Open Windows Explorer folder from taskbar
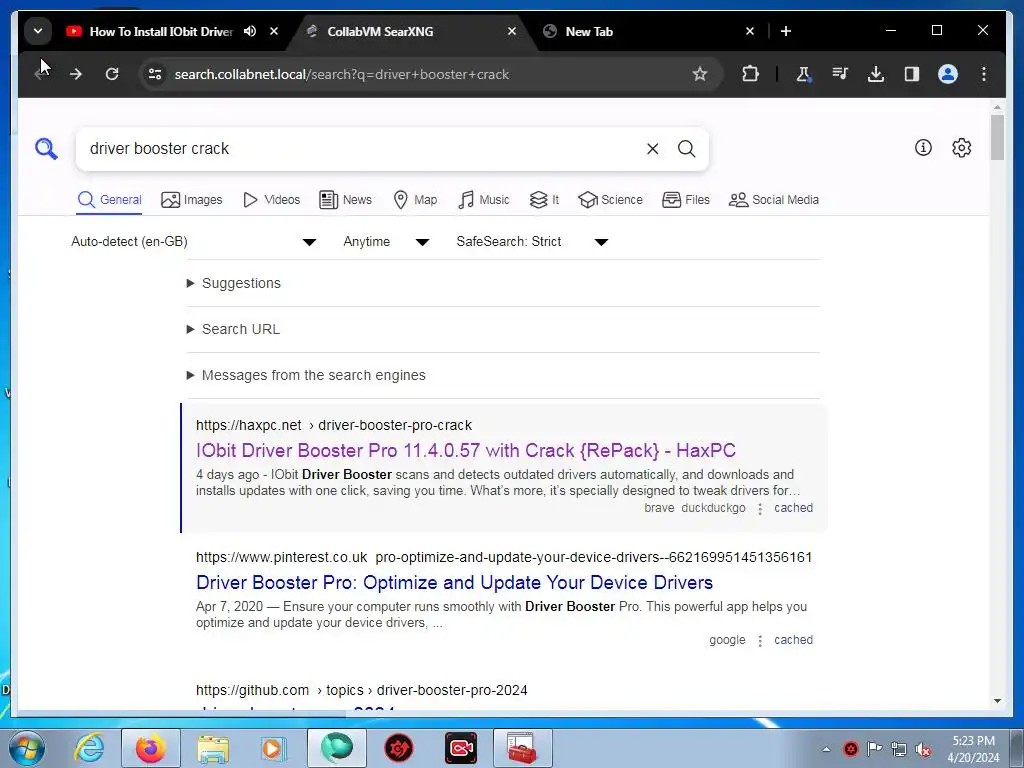 point(213,748)
